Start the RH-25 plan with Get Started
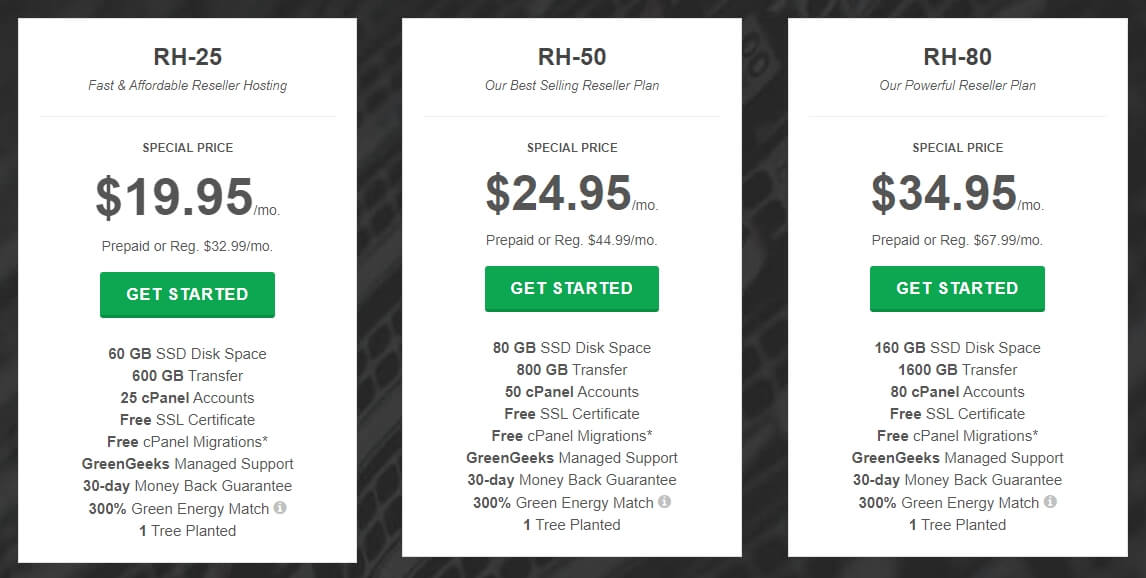Viewport: 1146px width, 578px height. [x=187, y=294]
